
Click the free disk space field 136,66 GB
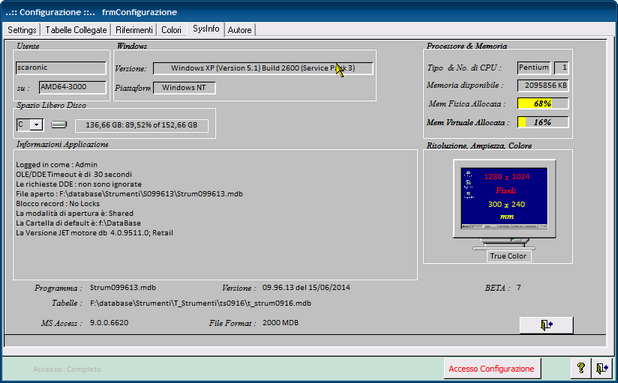pyautogui.click(x=141, y=125)
